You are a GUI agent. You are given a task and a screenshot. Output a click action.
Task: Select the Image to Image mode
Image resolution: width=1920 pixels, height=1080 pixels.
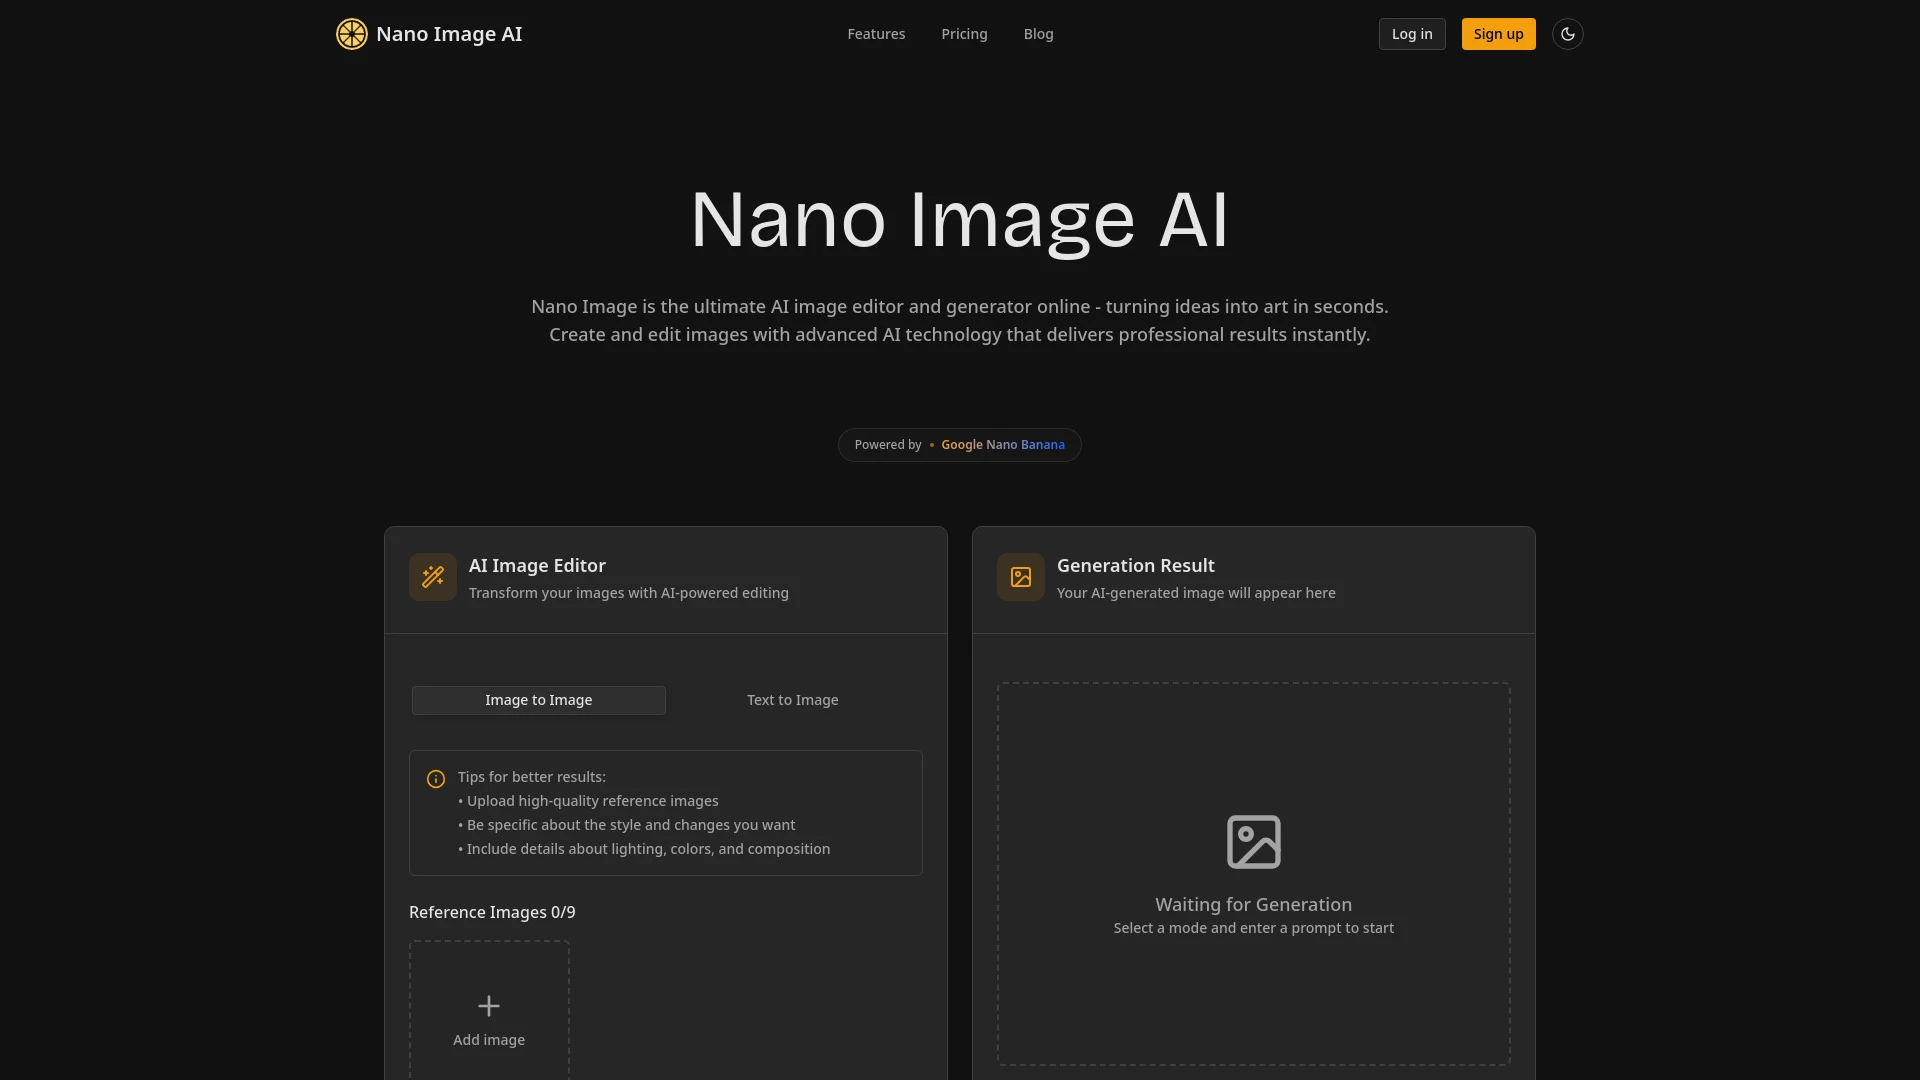pos(538,699)
